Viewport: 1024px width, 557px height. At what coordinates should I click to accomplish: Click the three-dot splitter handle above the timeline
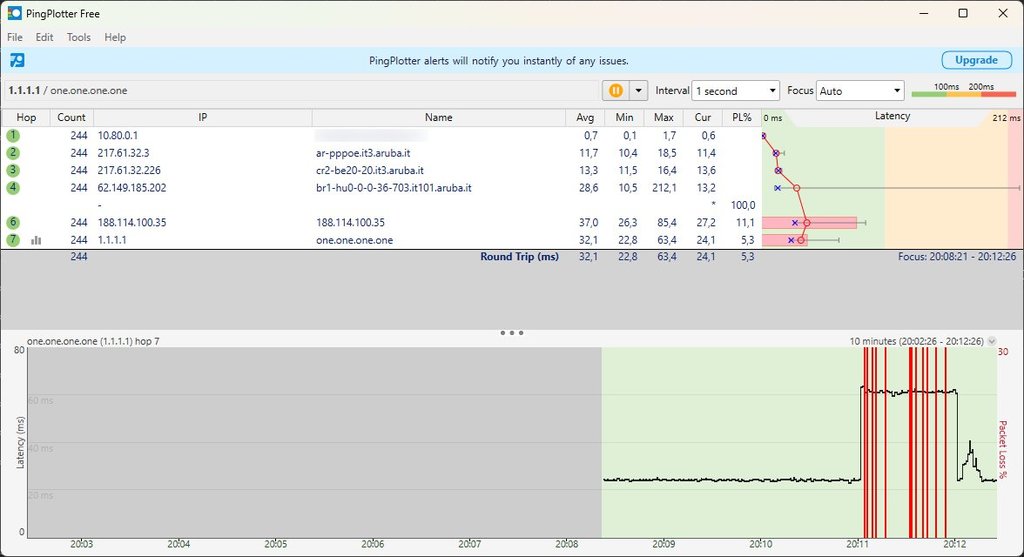point(511,333)
